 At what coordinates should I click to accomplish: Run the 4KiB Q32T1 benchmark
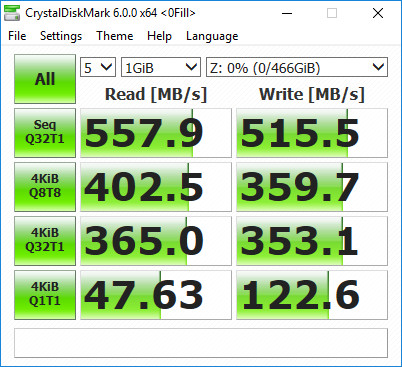pyautogui.click(x=45, y=241)
